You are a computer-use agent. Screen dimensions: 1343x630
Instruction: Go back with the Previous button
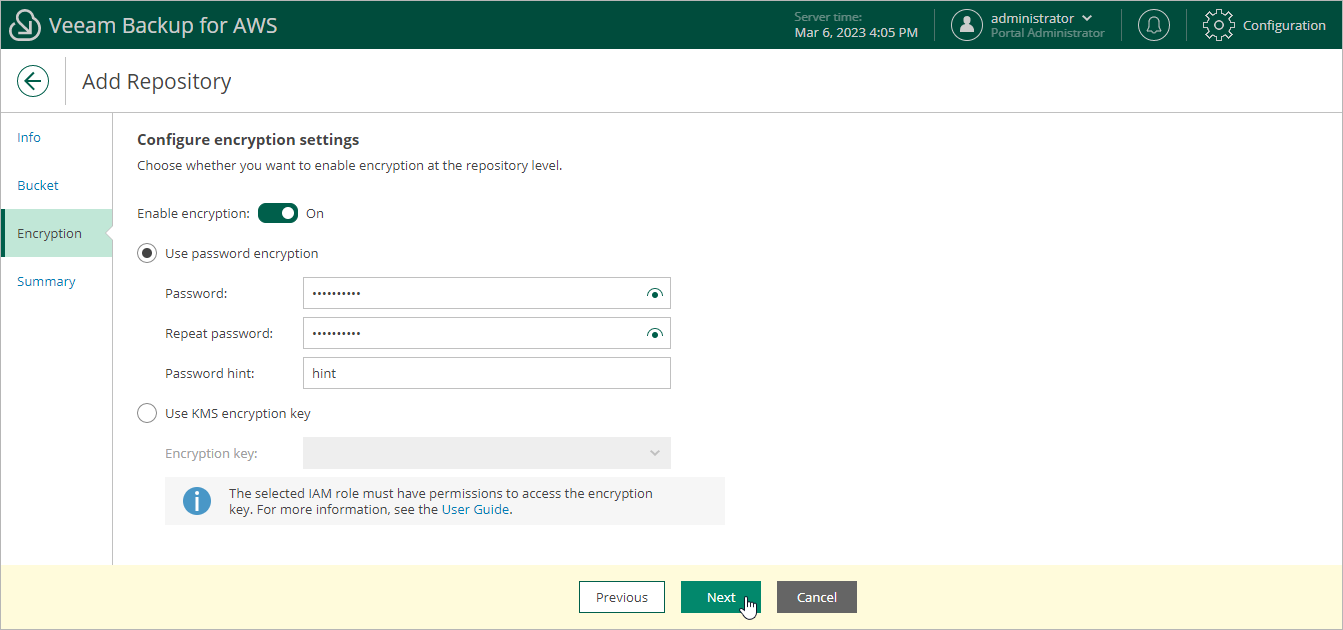tap(621, 597)
